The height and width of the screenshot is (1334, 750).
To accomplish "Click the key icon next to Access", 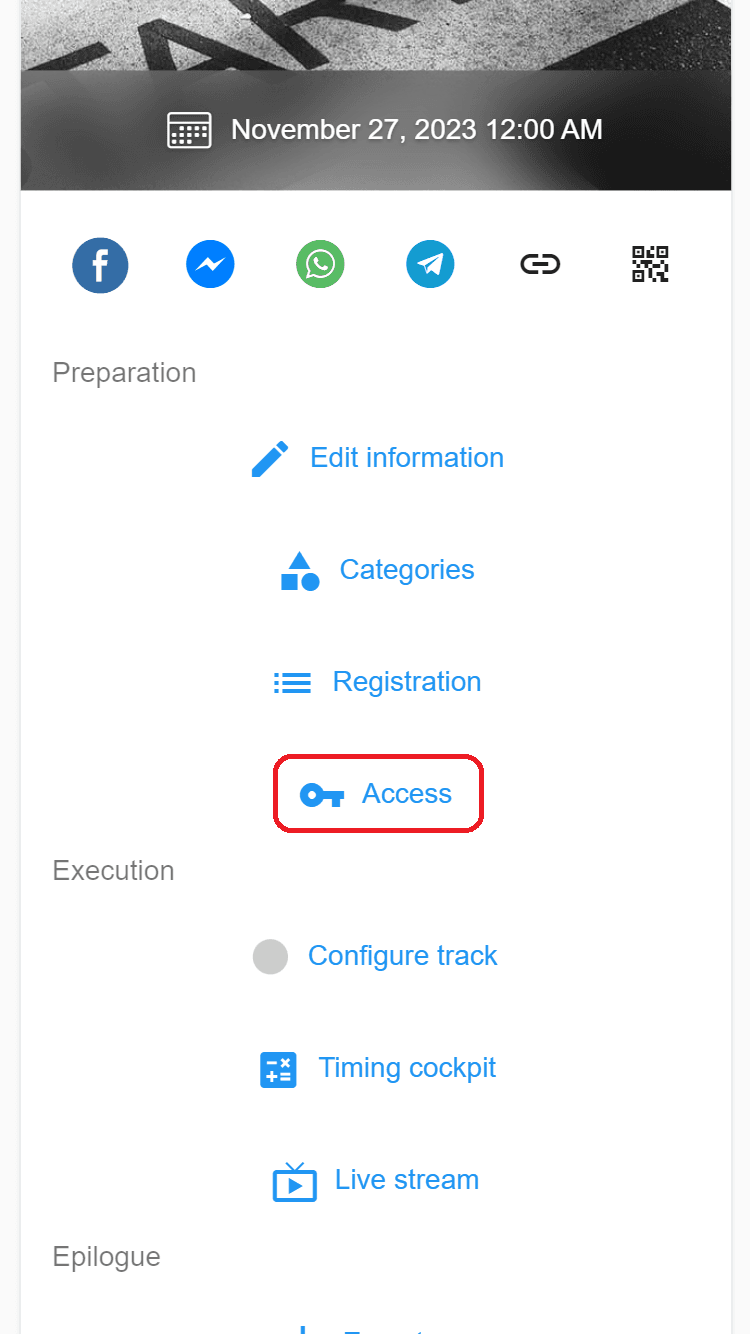I will [x=322, y=795].
